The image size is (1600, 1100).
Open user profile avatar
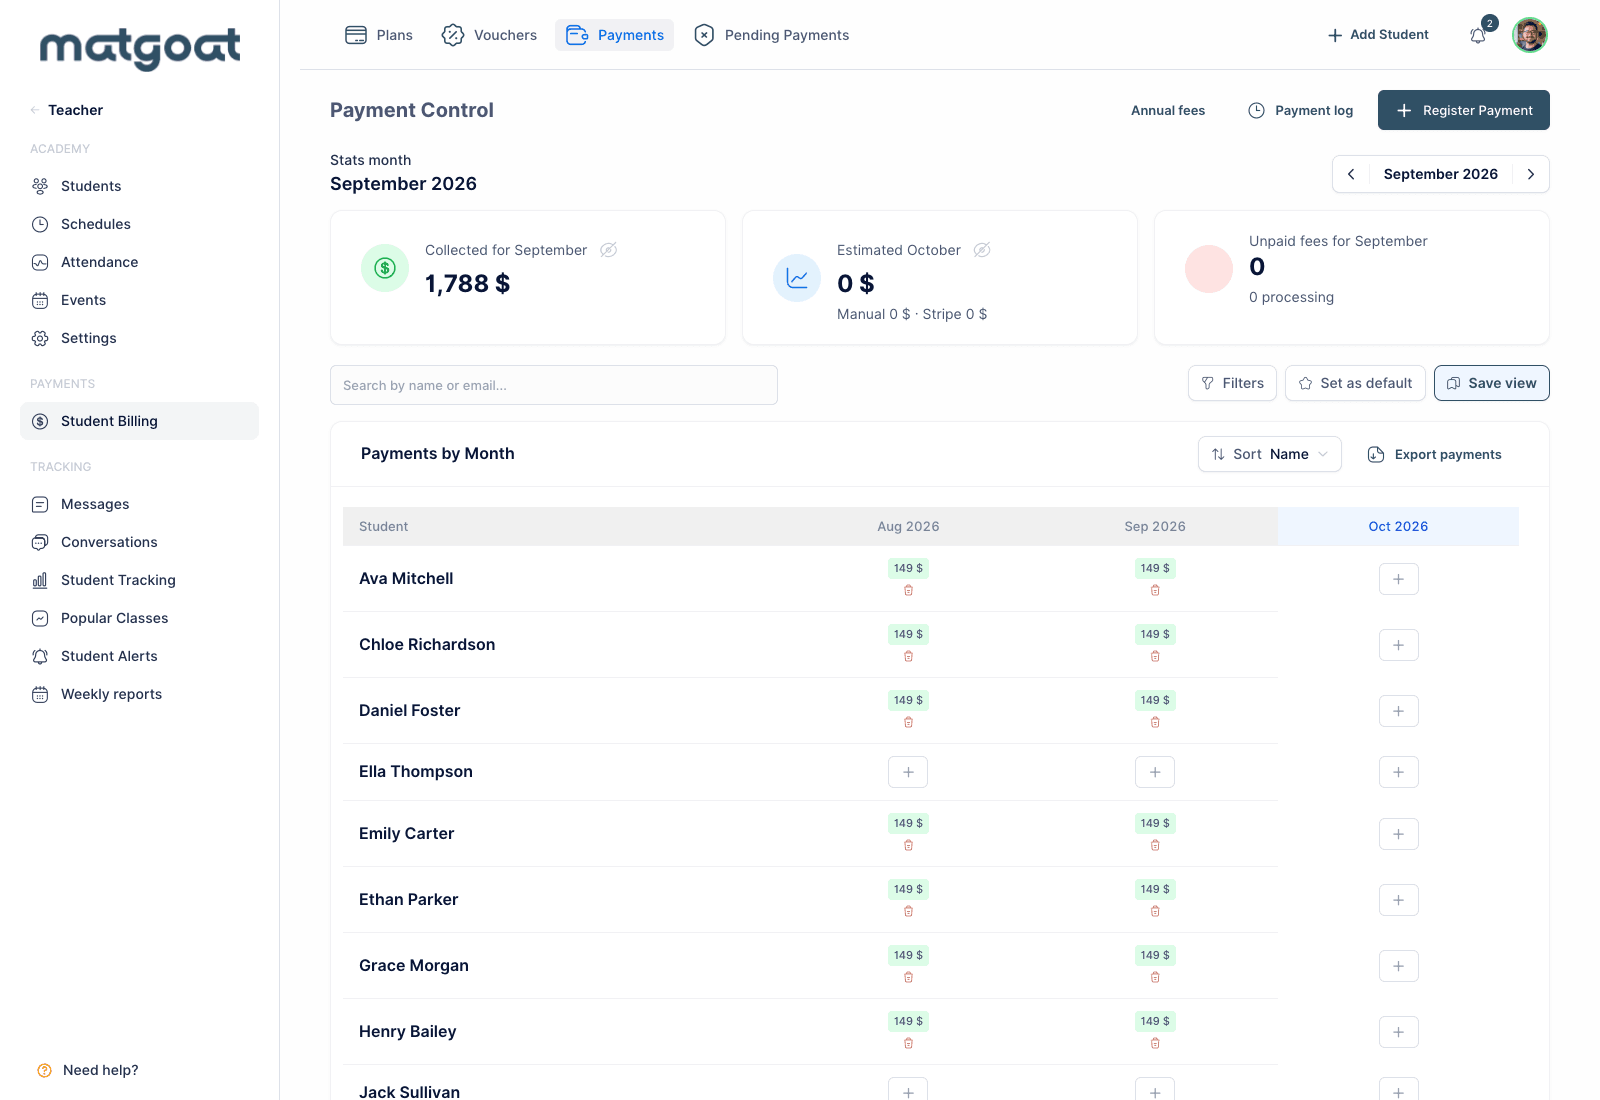[1530, 35]
